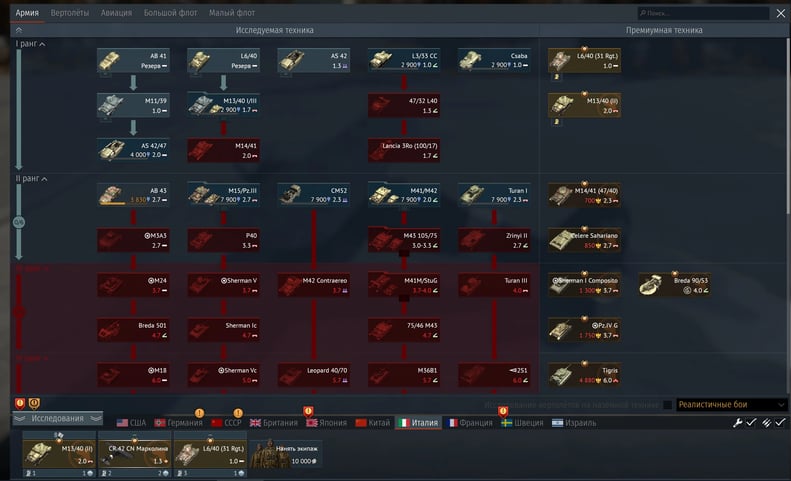The height and width of the screenshot is (481, 791).
Task: Click the rank progress marker on left bar
Action: click(17, 224)
